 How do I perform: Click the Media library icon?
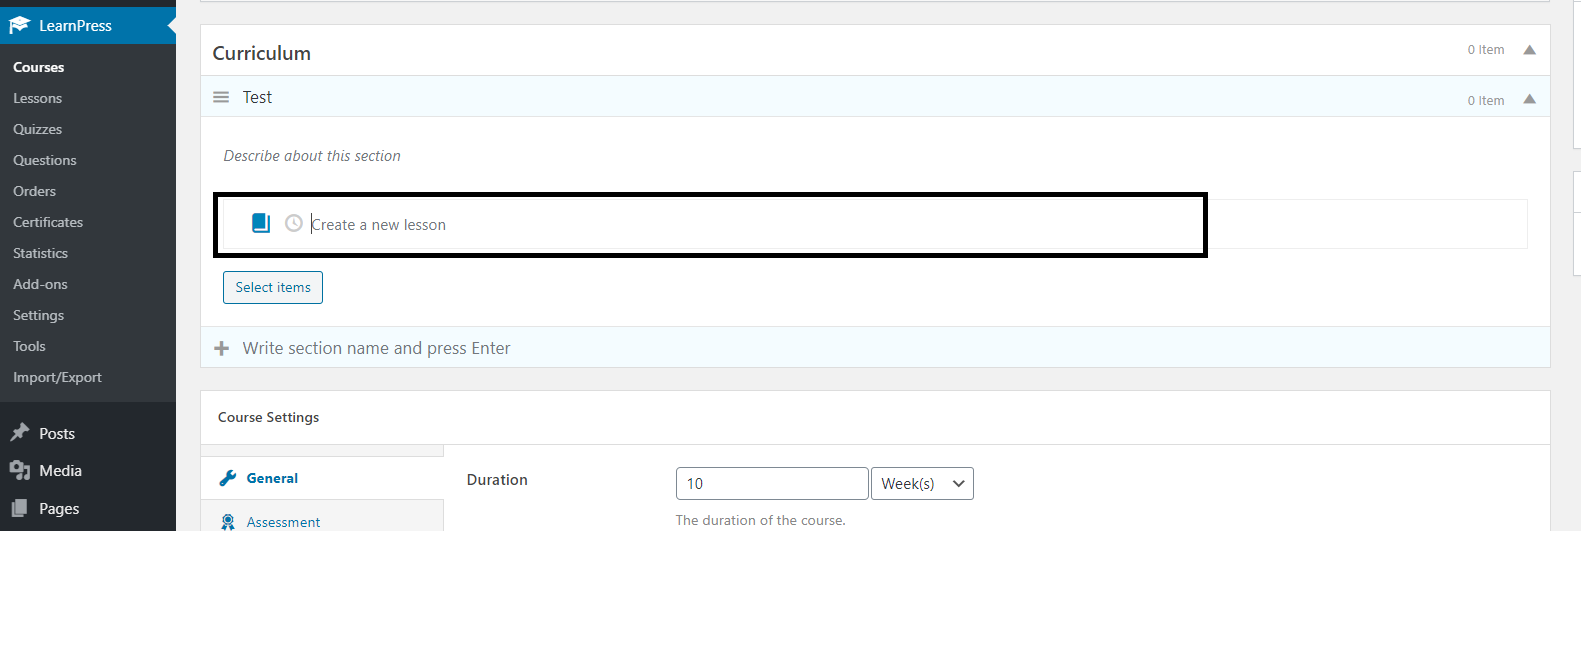point(20,470)
